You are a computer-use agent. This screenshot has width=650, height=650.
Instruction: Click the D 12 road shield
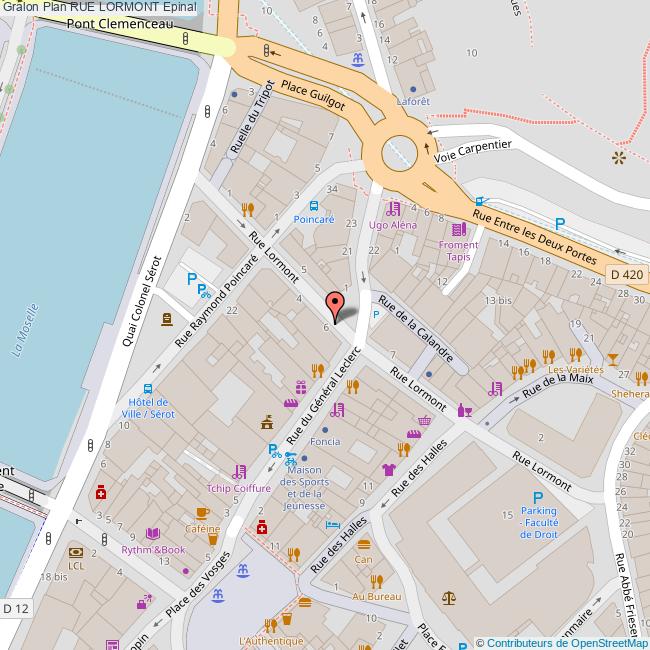point(16,609)
